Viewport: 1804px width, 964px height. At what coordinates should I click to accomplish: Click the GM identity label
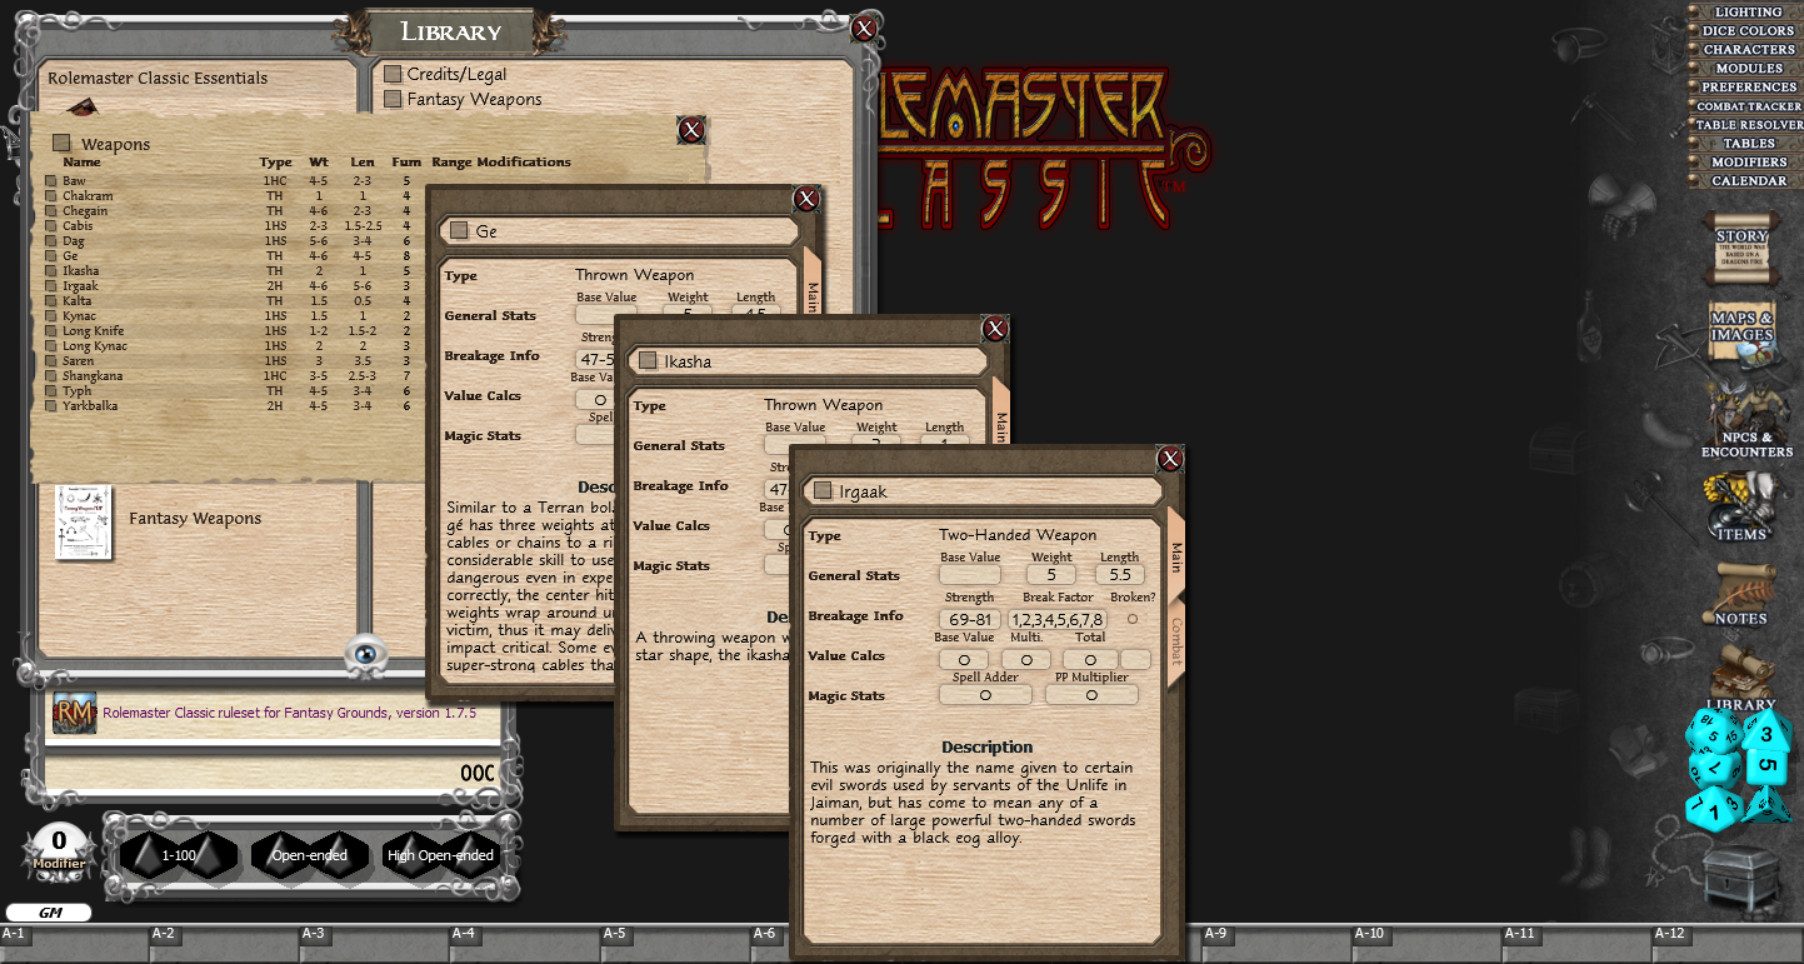click(49, 912)
